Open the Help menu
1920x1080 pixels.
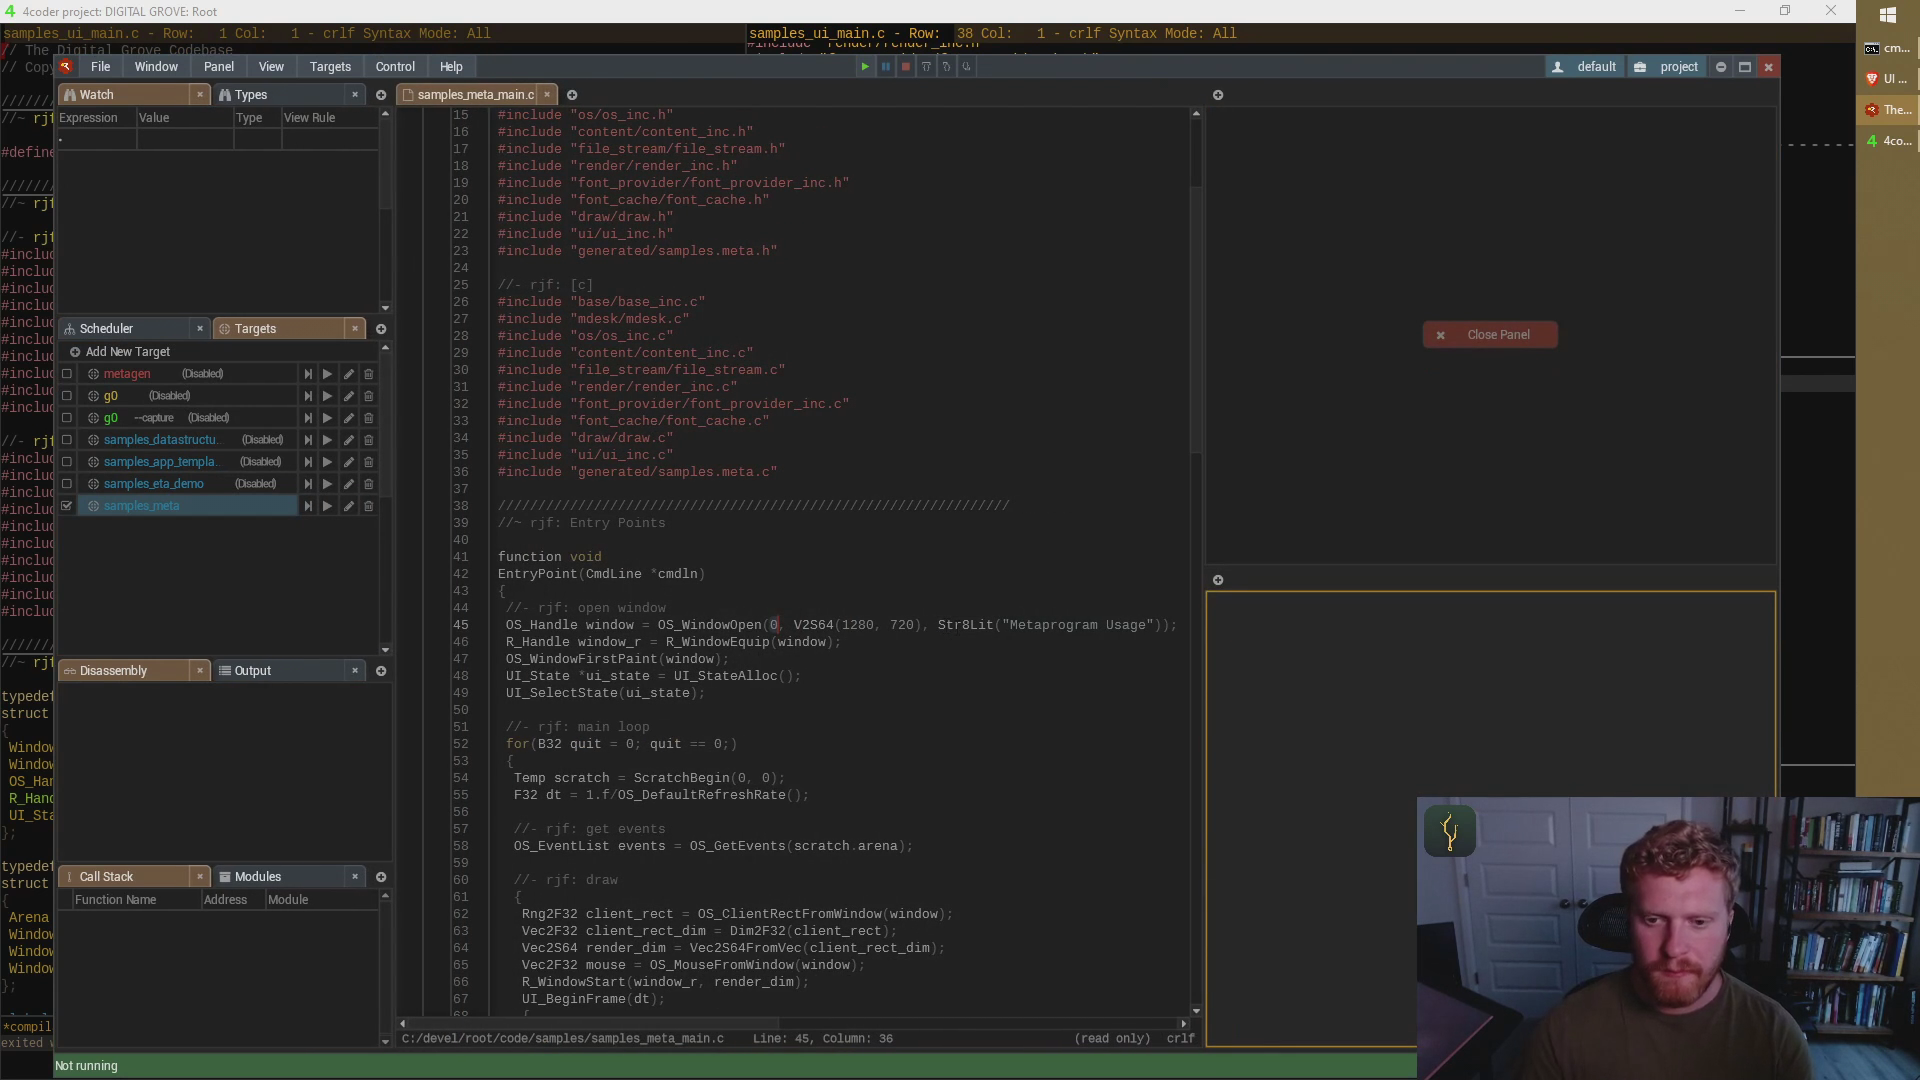click(x=451, y=67)
